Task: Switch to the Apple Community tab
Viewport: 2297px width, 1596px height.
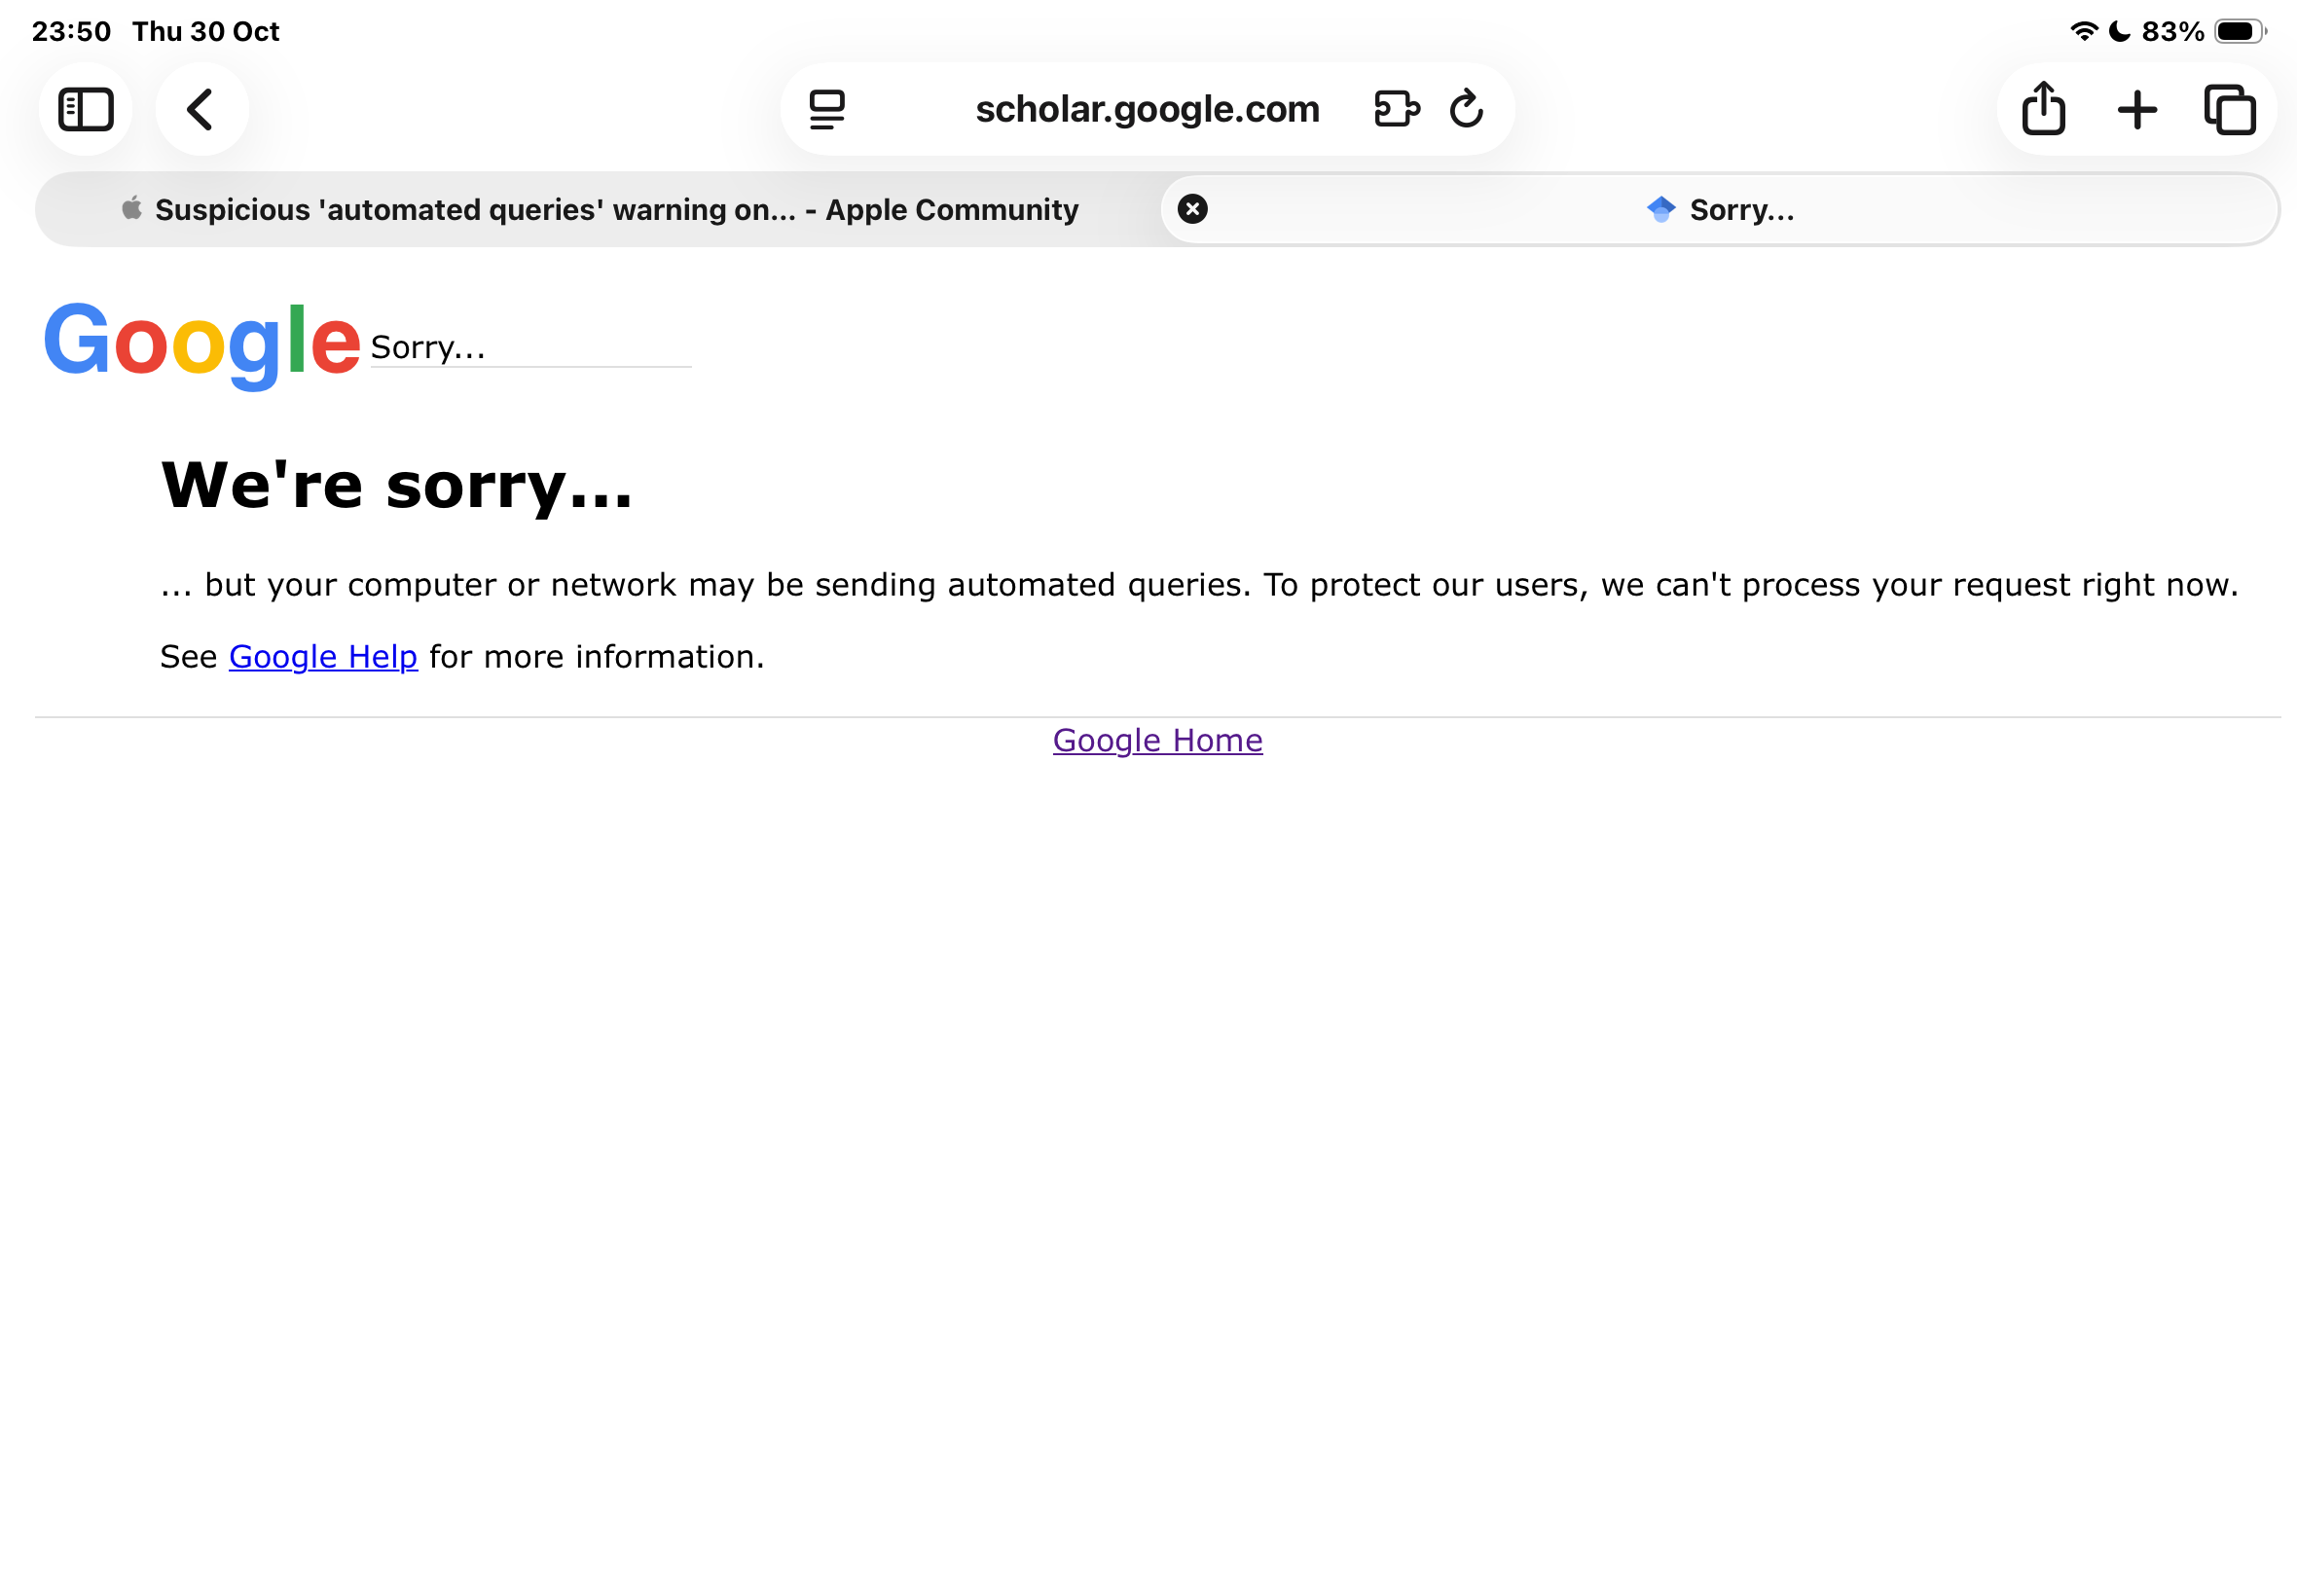Action: pyautogui.click(x=600, y=209)
